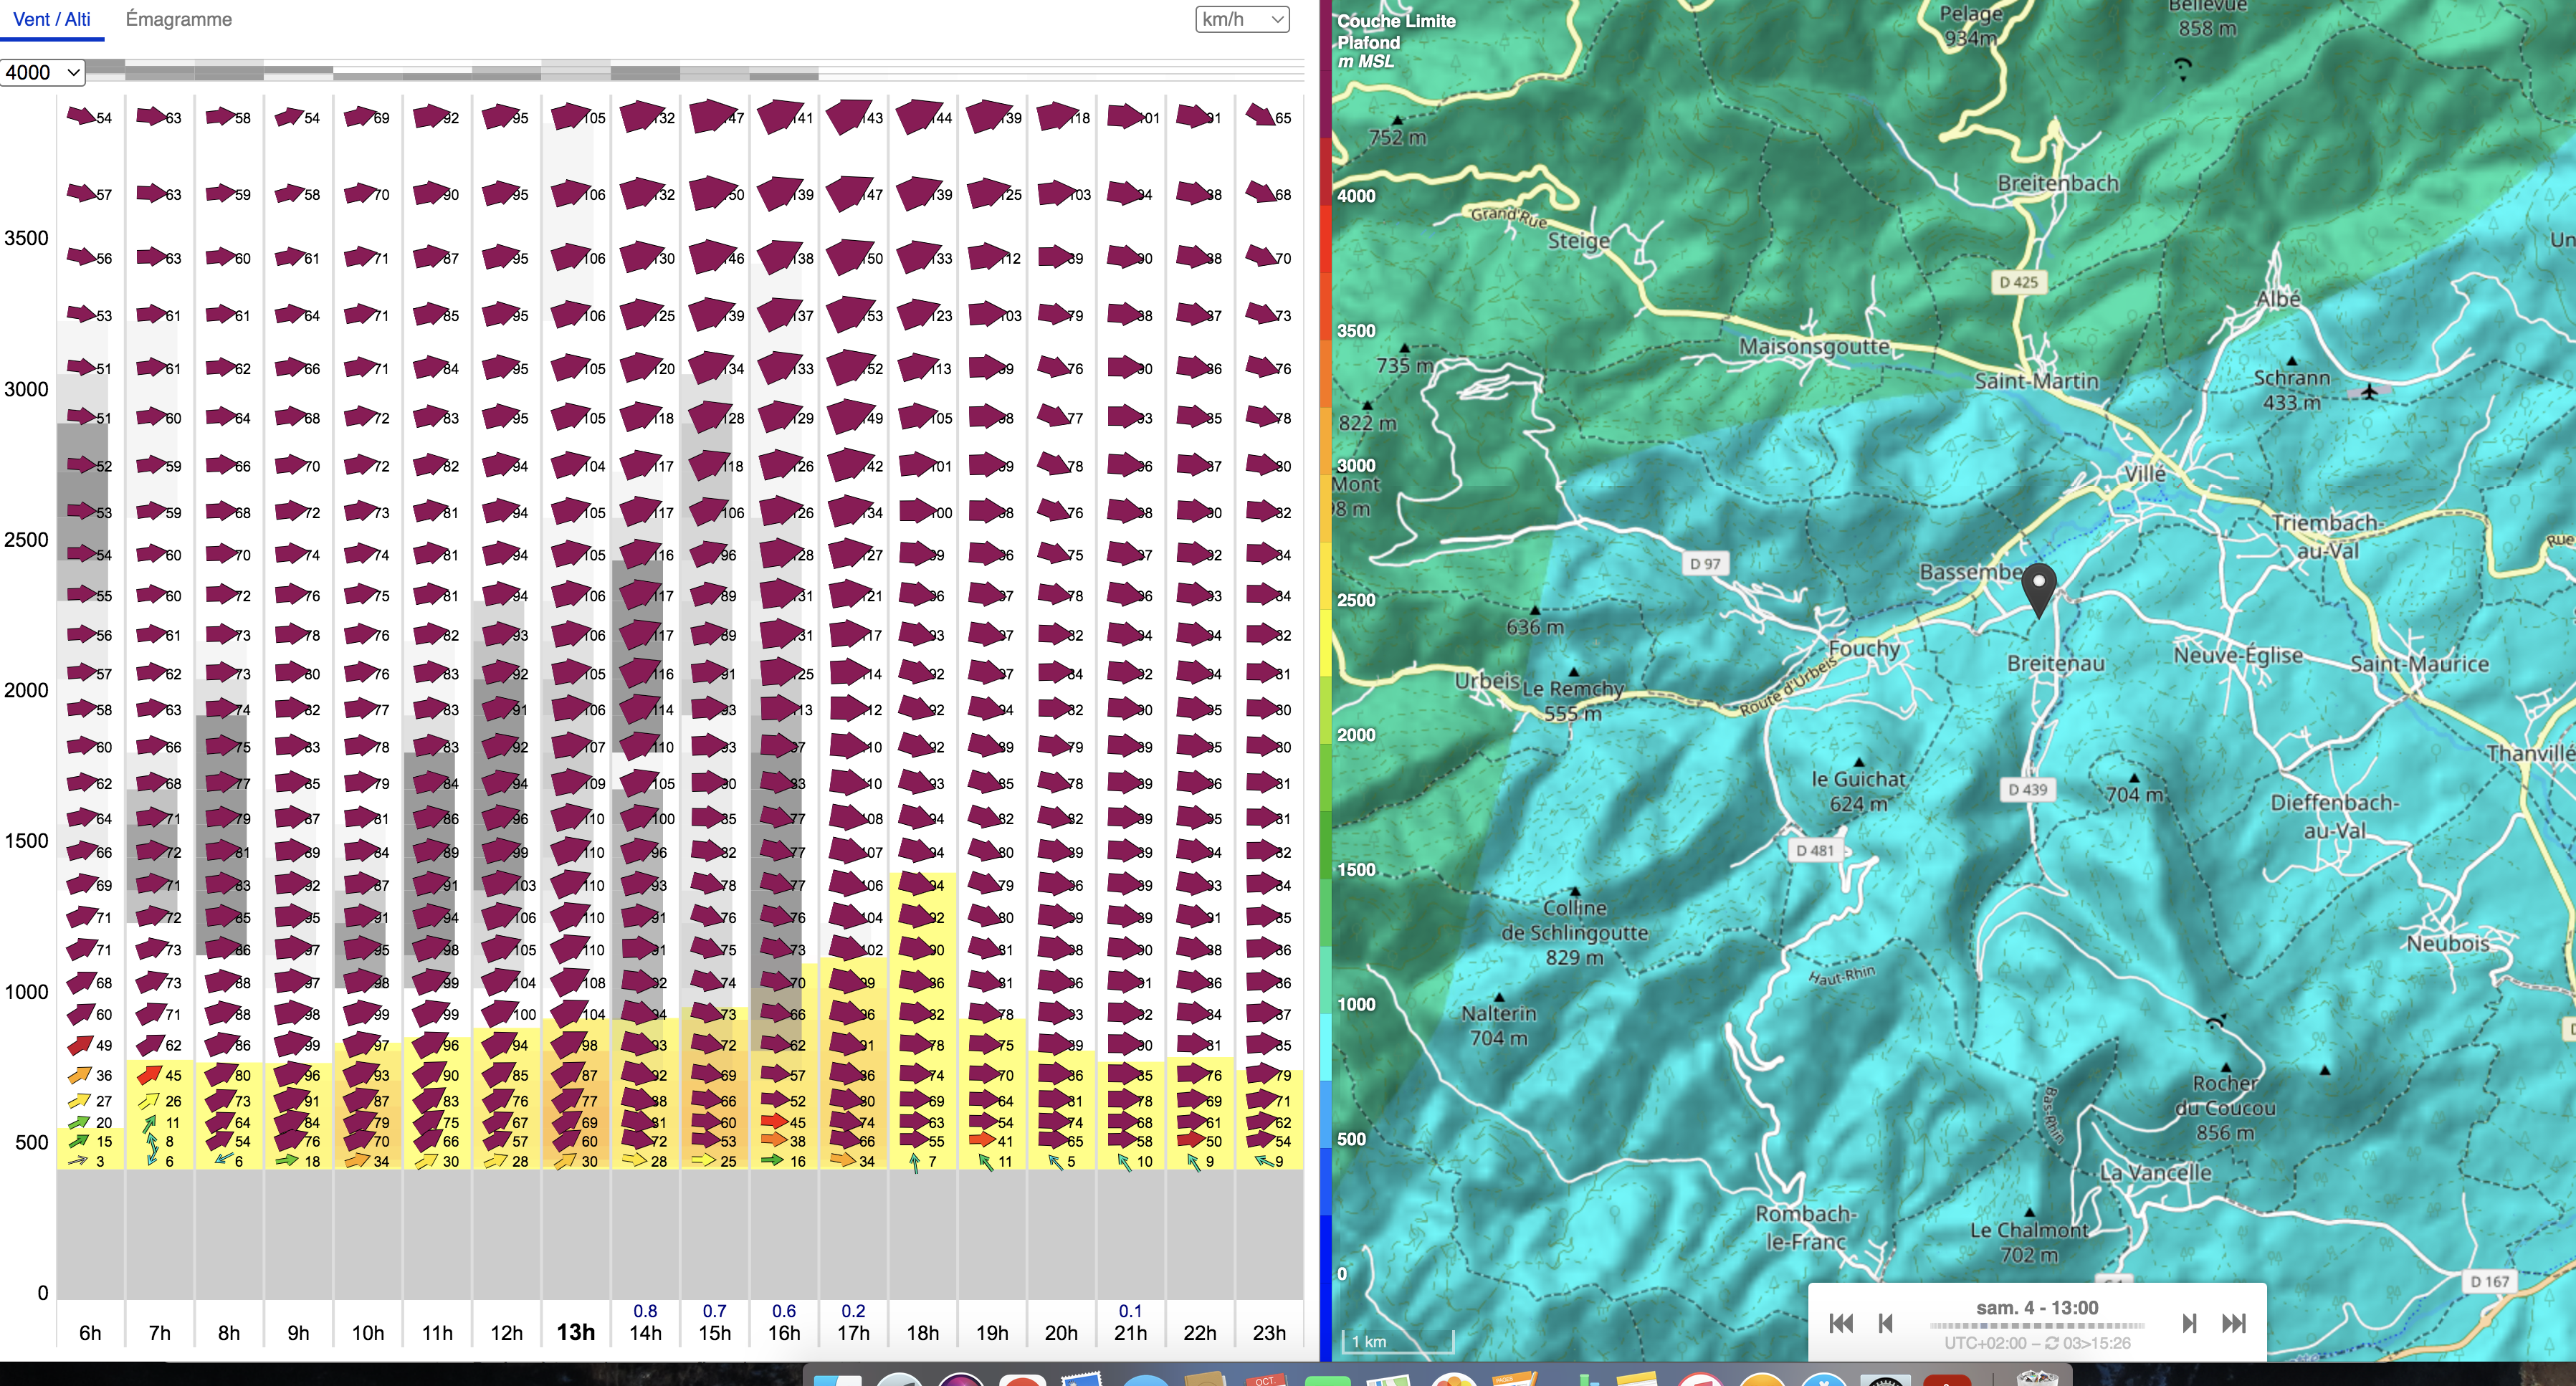Click the 2500 mark on altitude color scale
Screen dimensions: 2576x1386
point(1356,600)
